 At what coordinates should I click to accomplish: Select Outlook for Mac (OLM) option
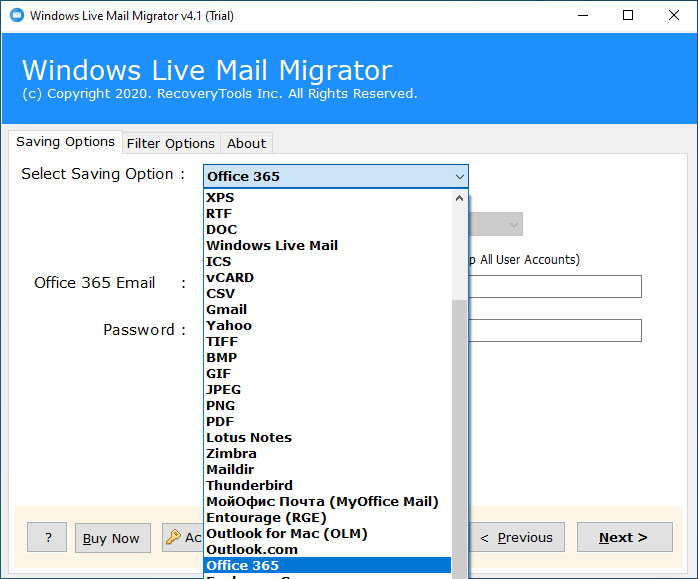coord(328,534)
